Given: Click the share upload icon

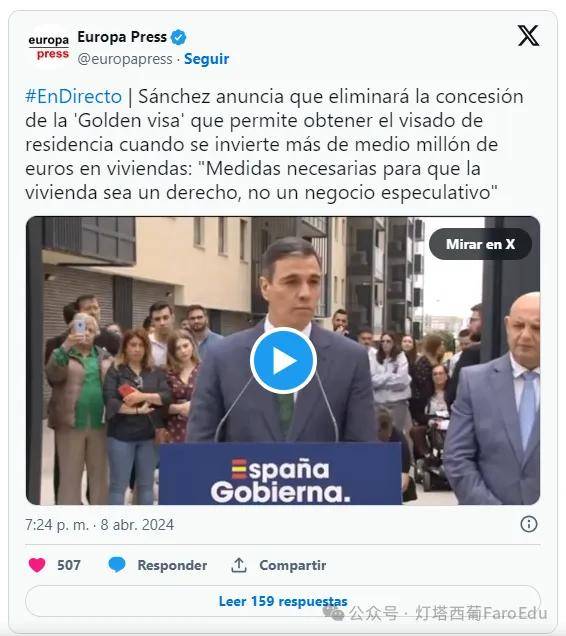Looking at the screenshot, I should pyautogui.click(x=239, y=565).
